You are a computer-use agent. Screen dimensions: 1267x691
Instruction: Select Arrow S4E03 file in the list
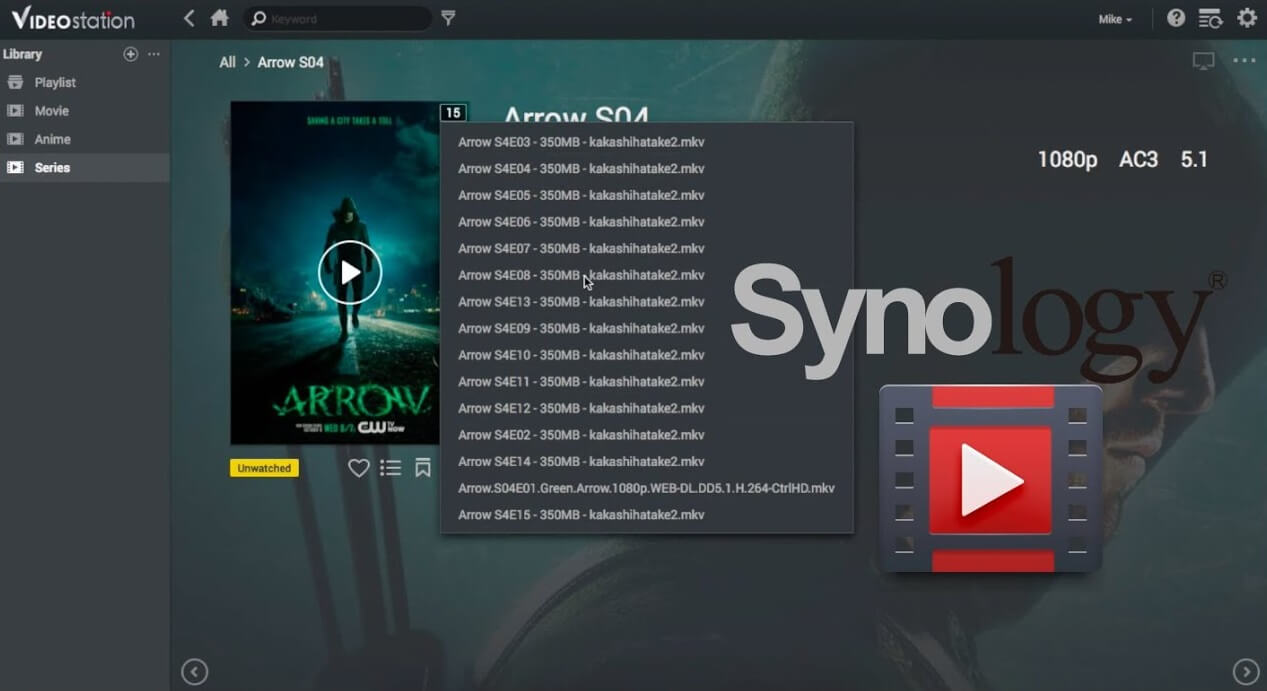[x=647, y=142]
